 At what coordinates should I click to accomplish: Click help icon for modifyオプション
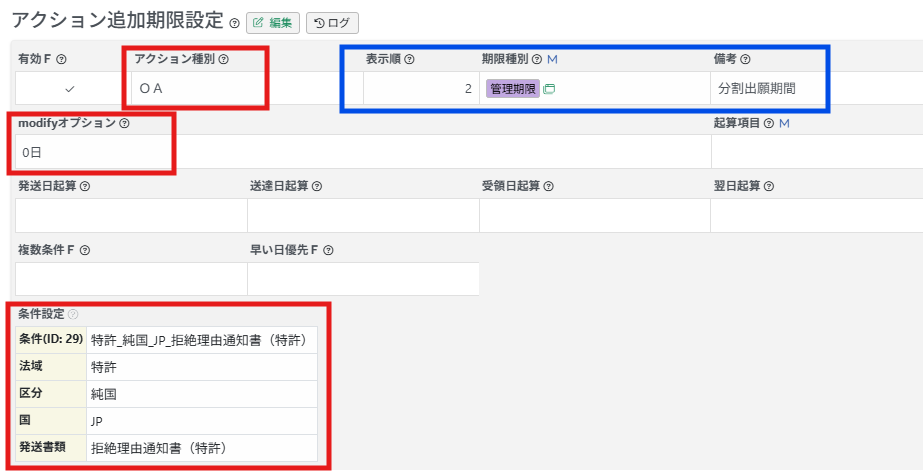coord(124,124)
